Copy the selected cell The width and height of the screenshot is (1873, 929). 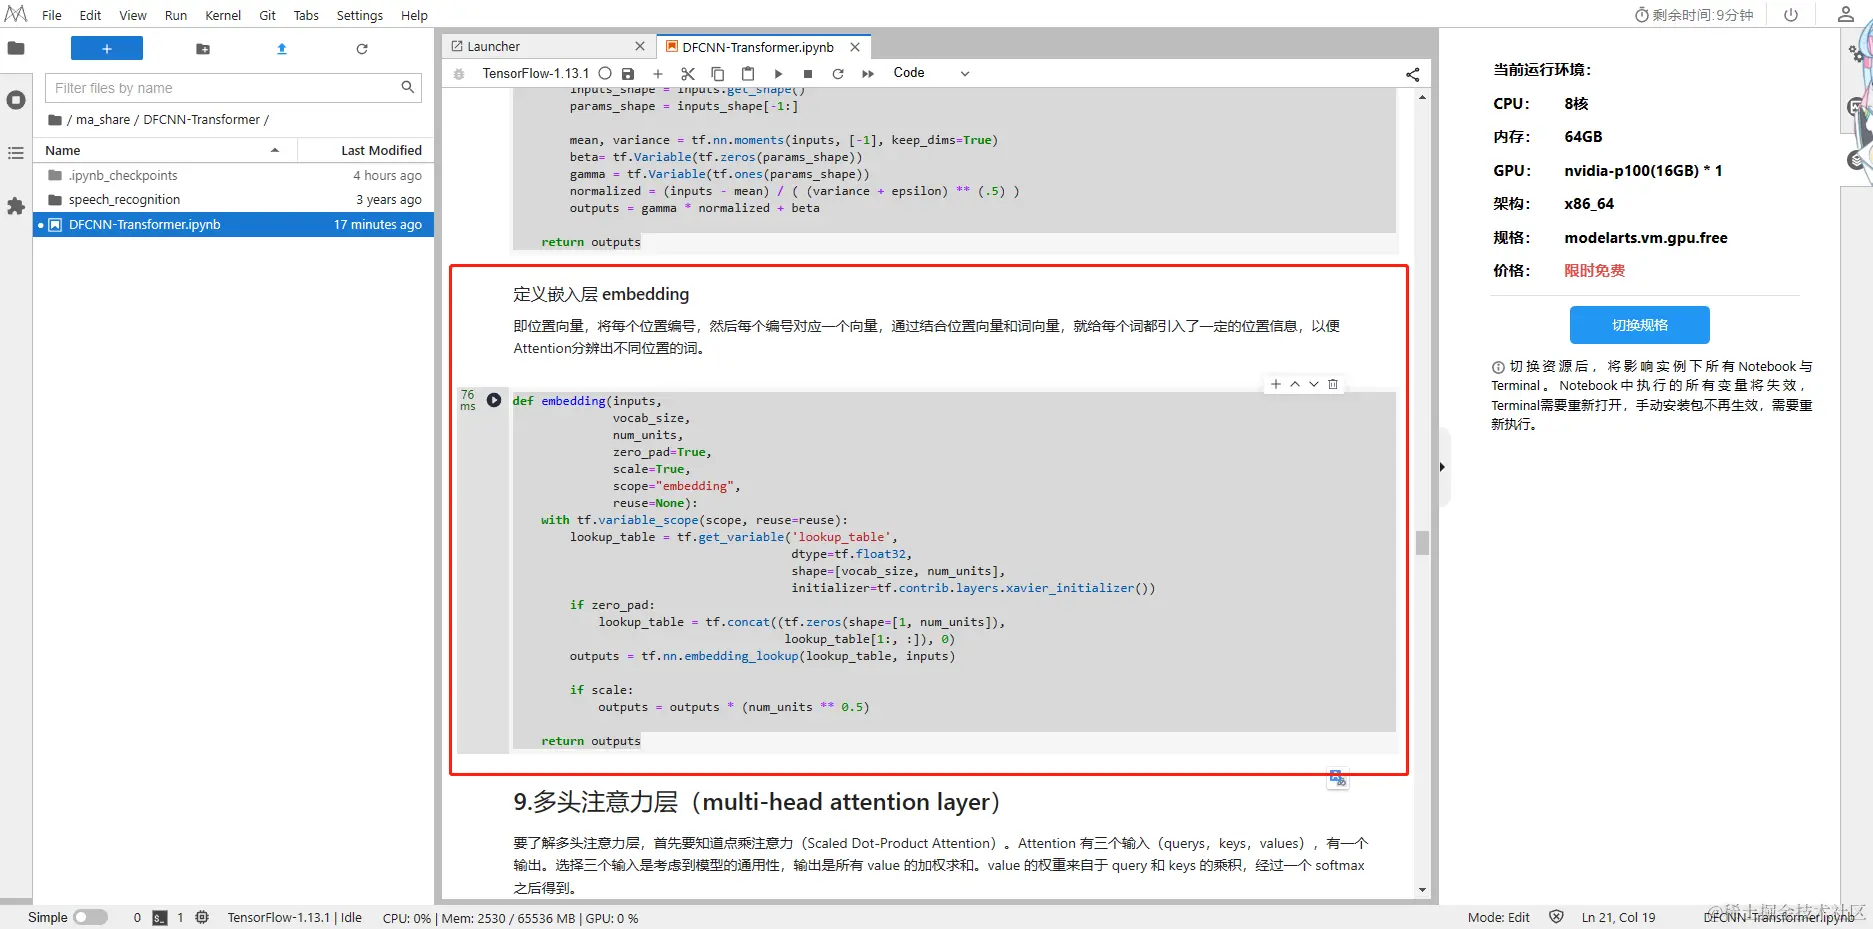718,74
